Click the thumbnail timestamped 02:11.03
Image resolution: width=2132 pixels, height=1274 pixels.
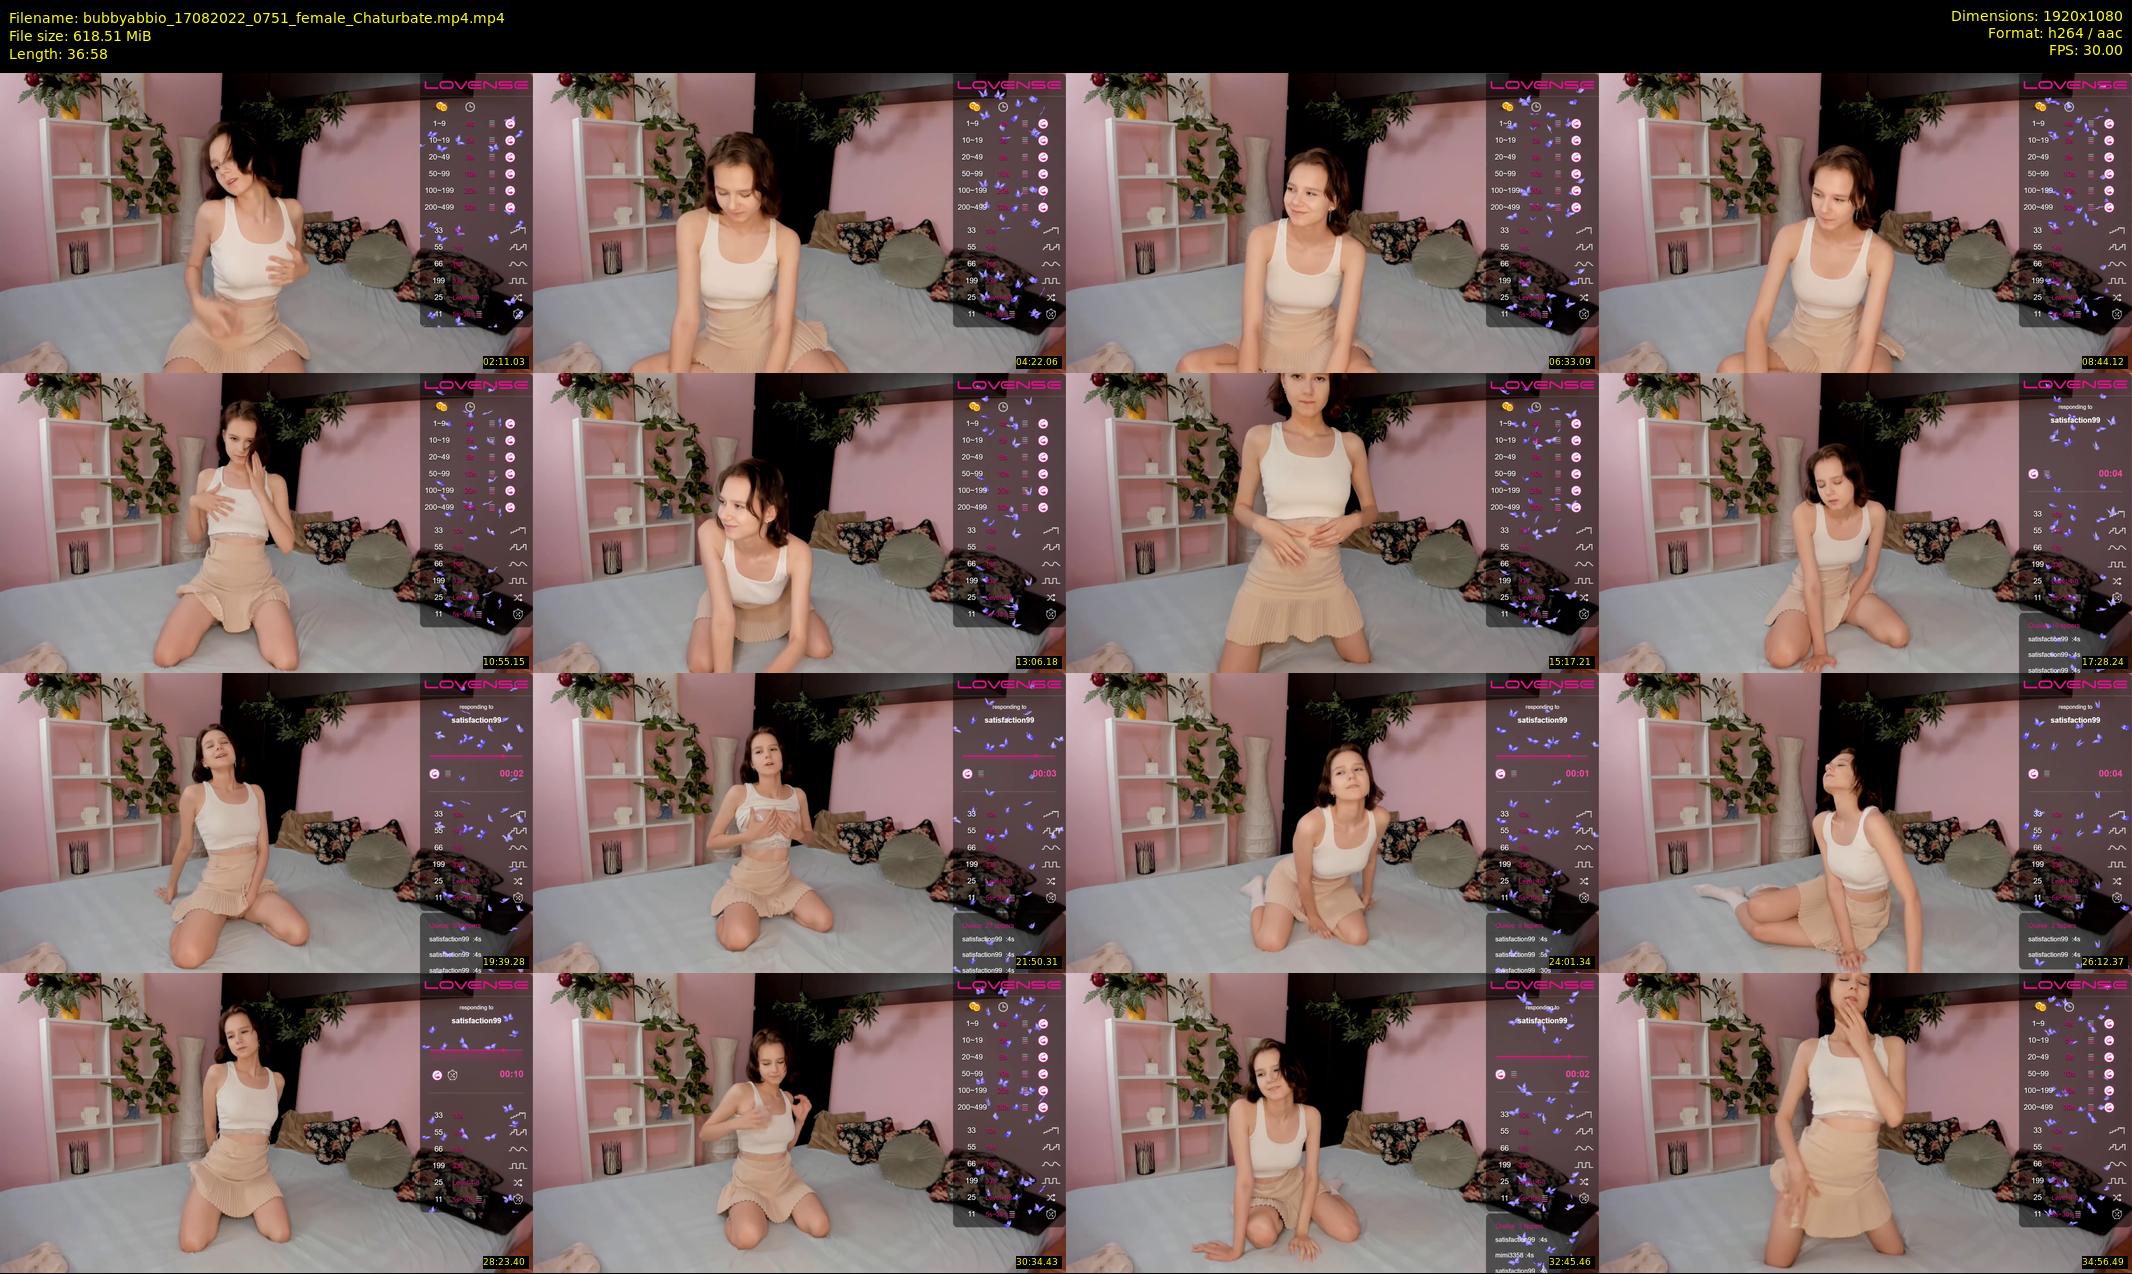click(266, 222)
